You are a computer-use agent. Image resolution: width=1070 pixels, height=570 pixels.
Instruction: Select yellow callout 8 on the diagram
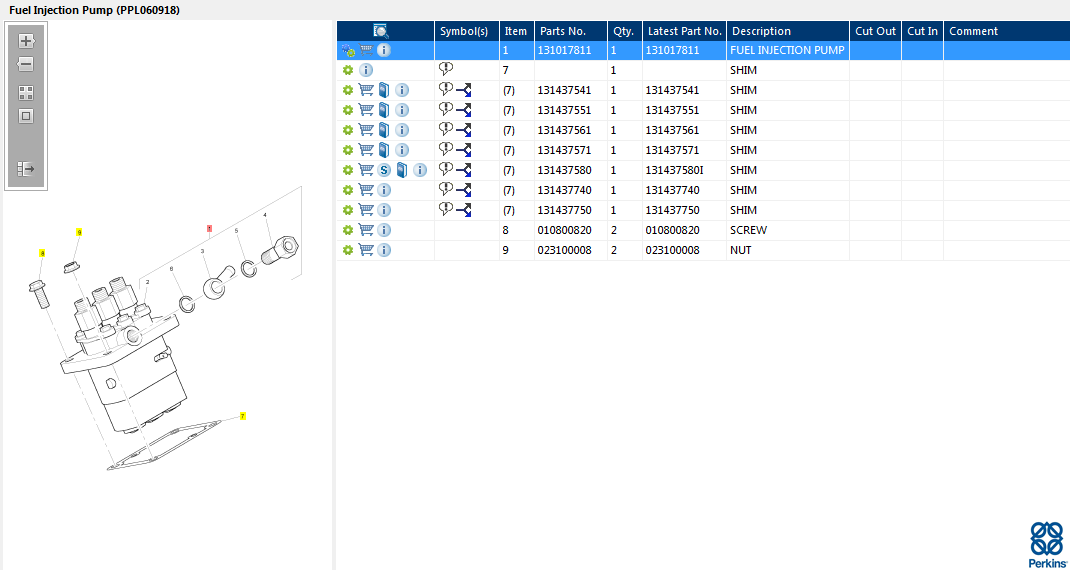point(42,253)
